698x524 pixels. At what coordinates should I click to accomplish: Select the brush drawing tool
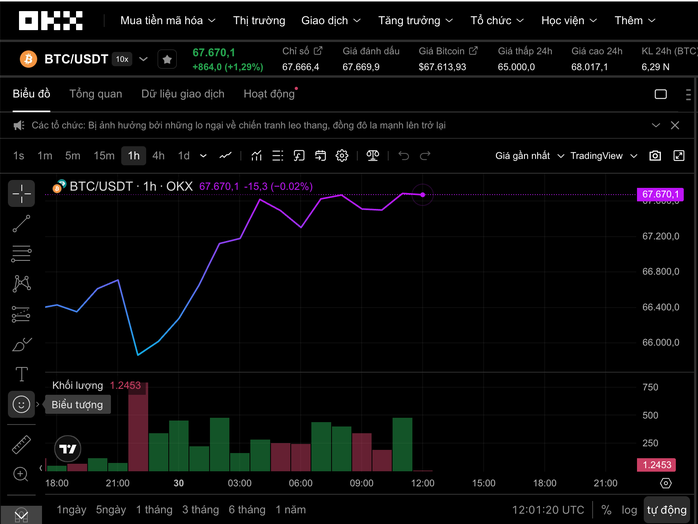(x=21, y=344)
